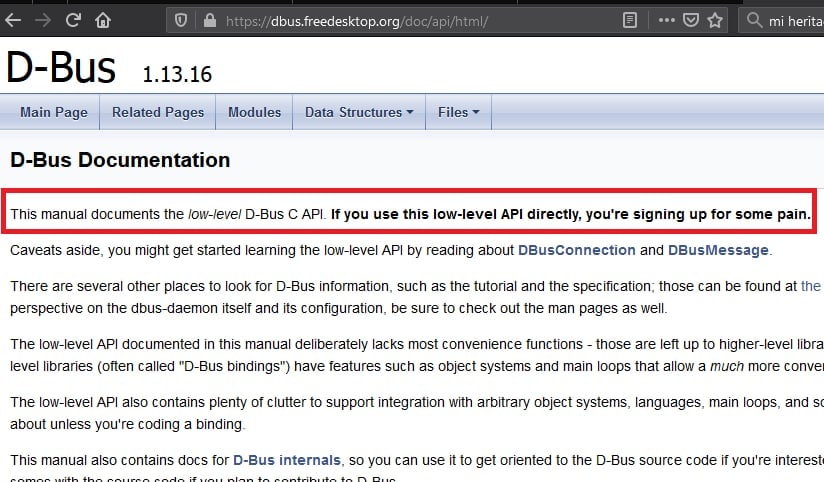Toggle reader view icon in address bar
The height and width of the screenshot is (482, 824).
click(x=630, y=20)
